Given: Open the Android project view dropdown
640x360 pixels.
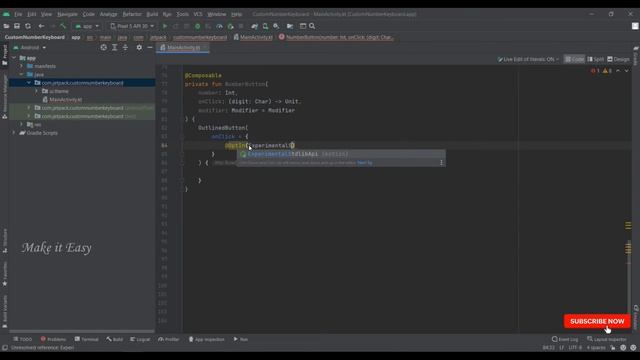Looking at the screenshot, I should pos(29,47).
